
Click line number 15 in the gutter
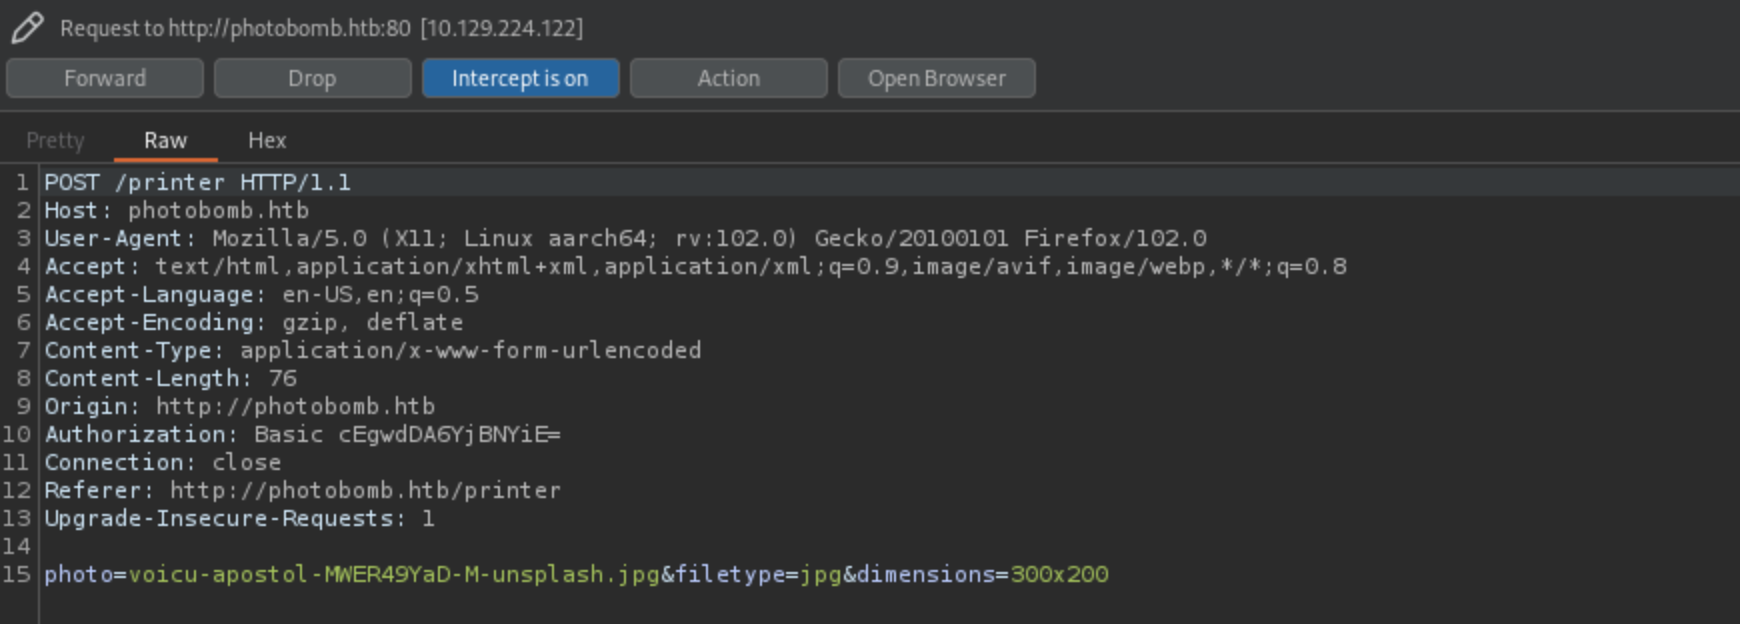(x=17, y=575)
